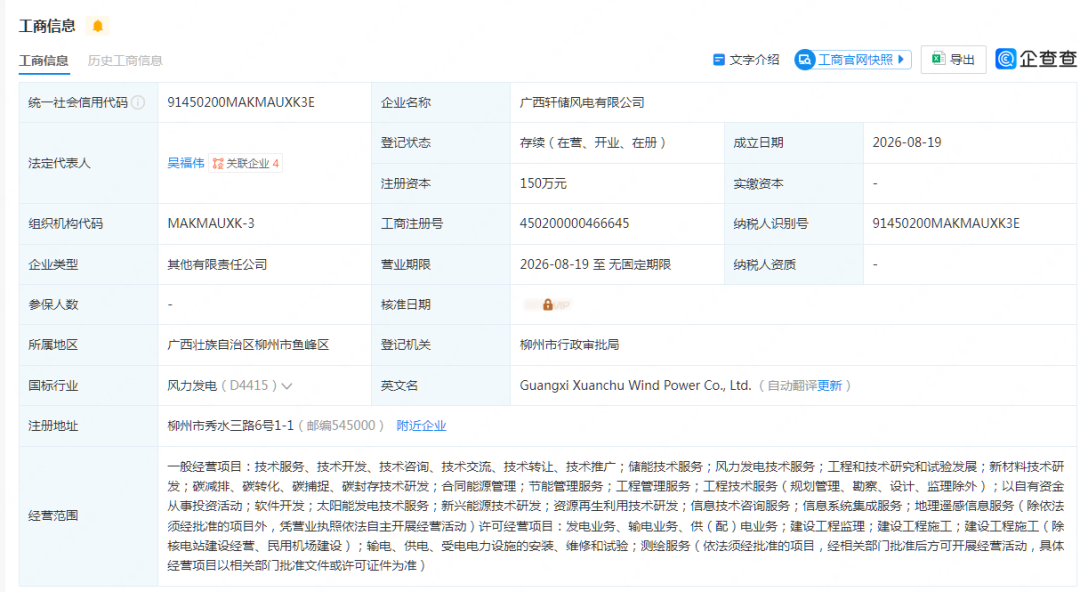The width and height of the screenshot is (1080, 592).
Task: Select credit code 91450200MAKMAUXK3E under 统一社会信用代码
Action: 241,103
